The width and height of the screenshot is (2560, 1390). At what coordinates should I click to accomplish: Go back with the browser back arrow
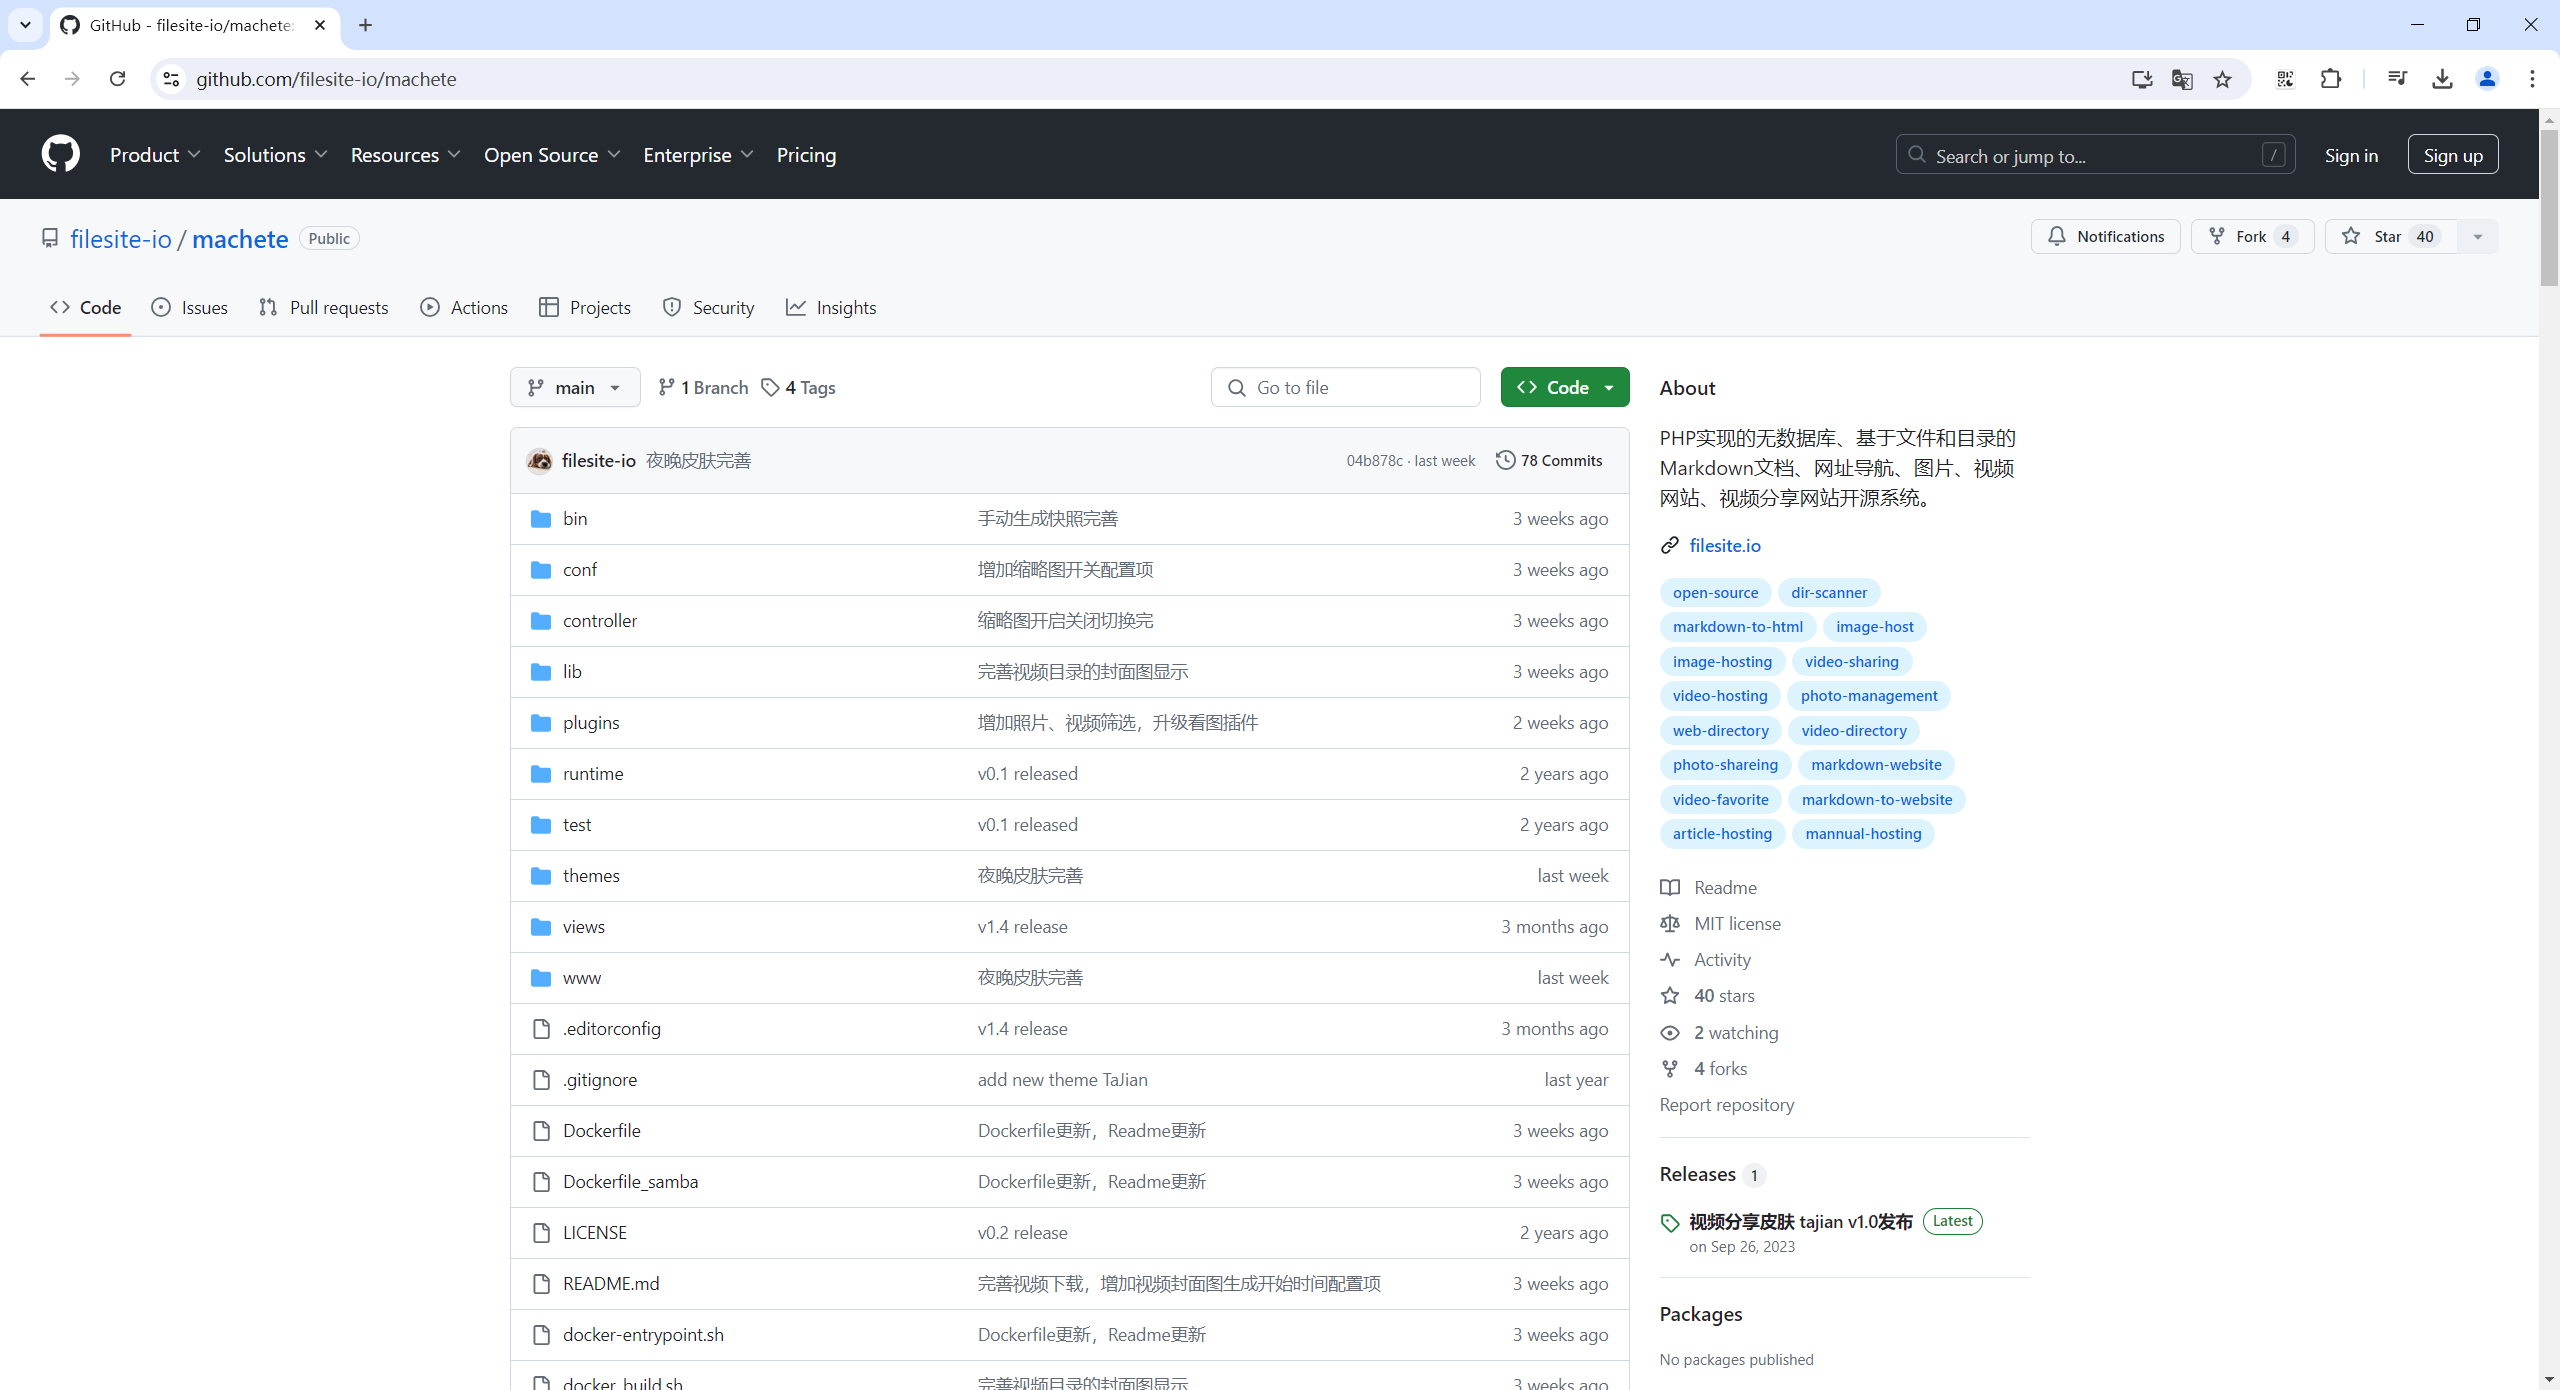(28, 79)
